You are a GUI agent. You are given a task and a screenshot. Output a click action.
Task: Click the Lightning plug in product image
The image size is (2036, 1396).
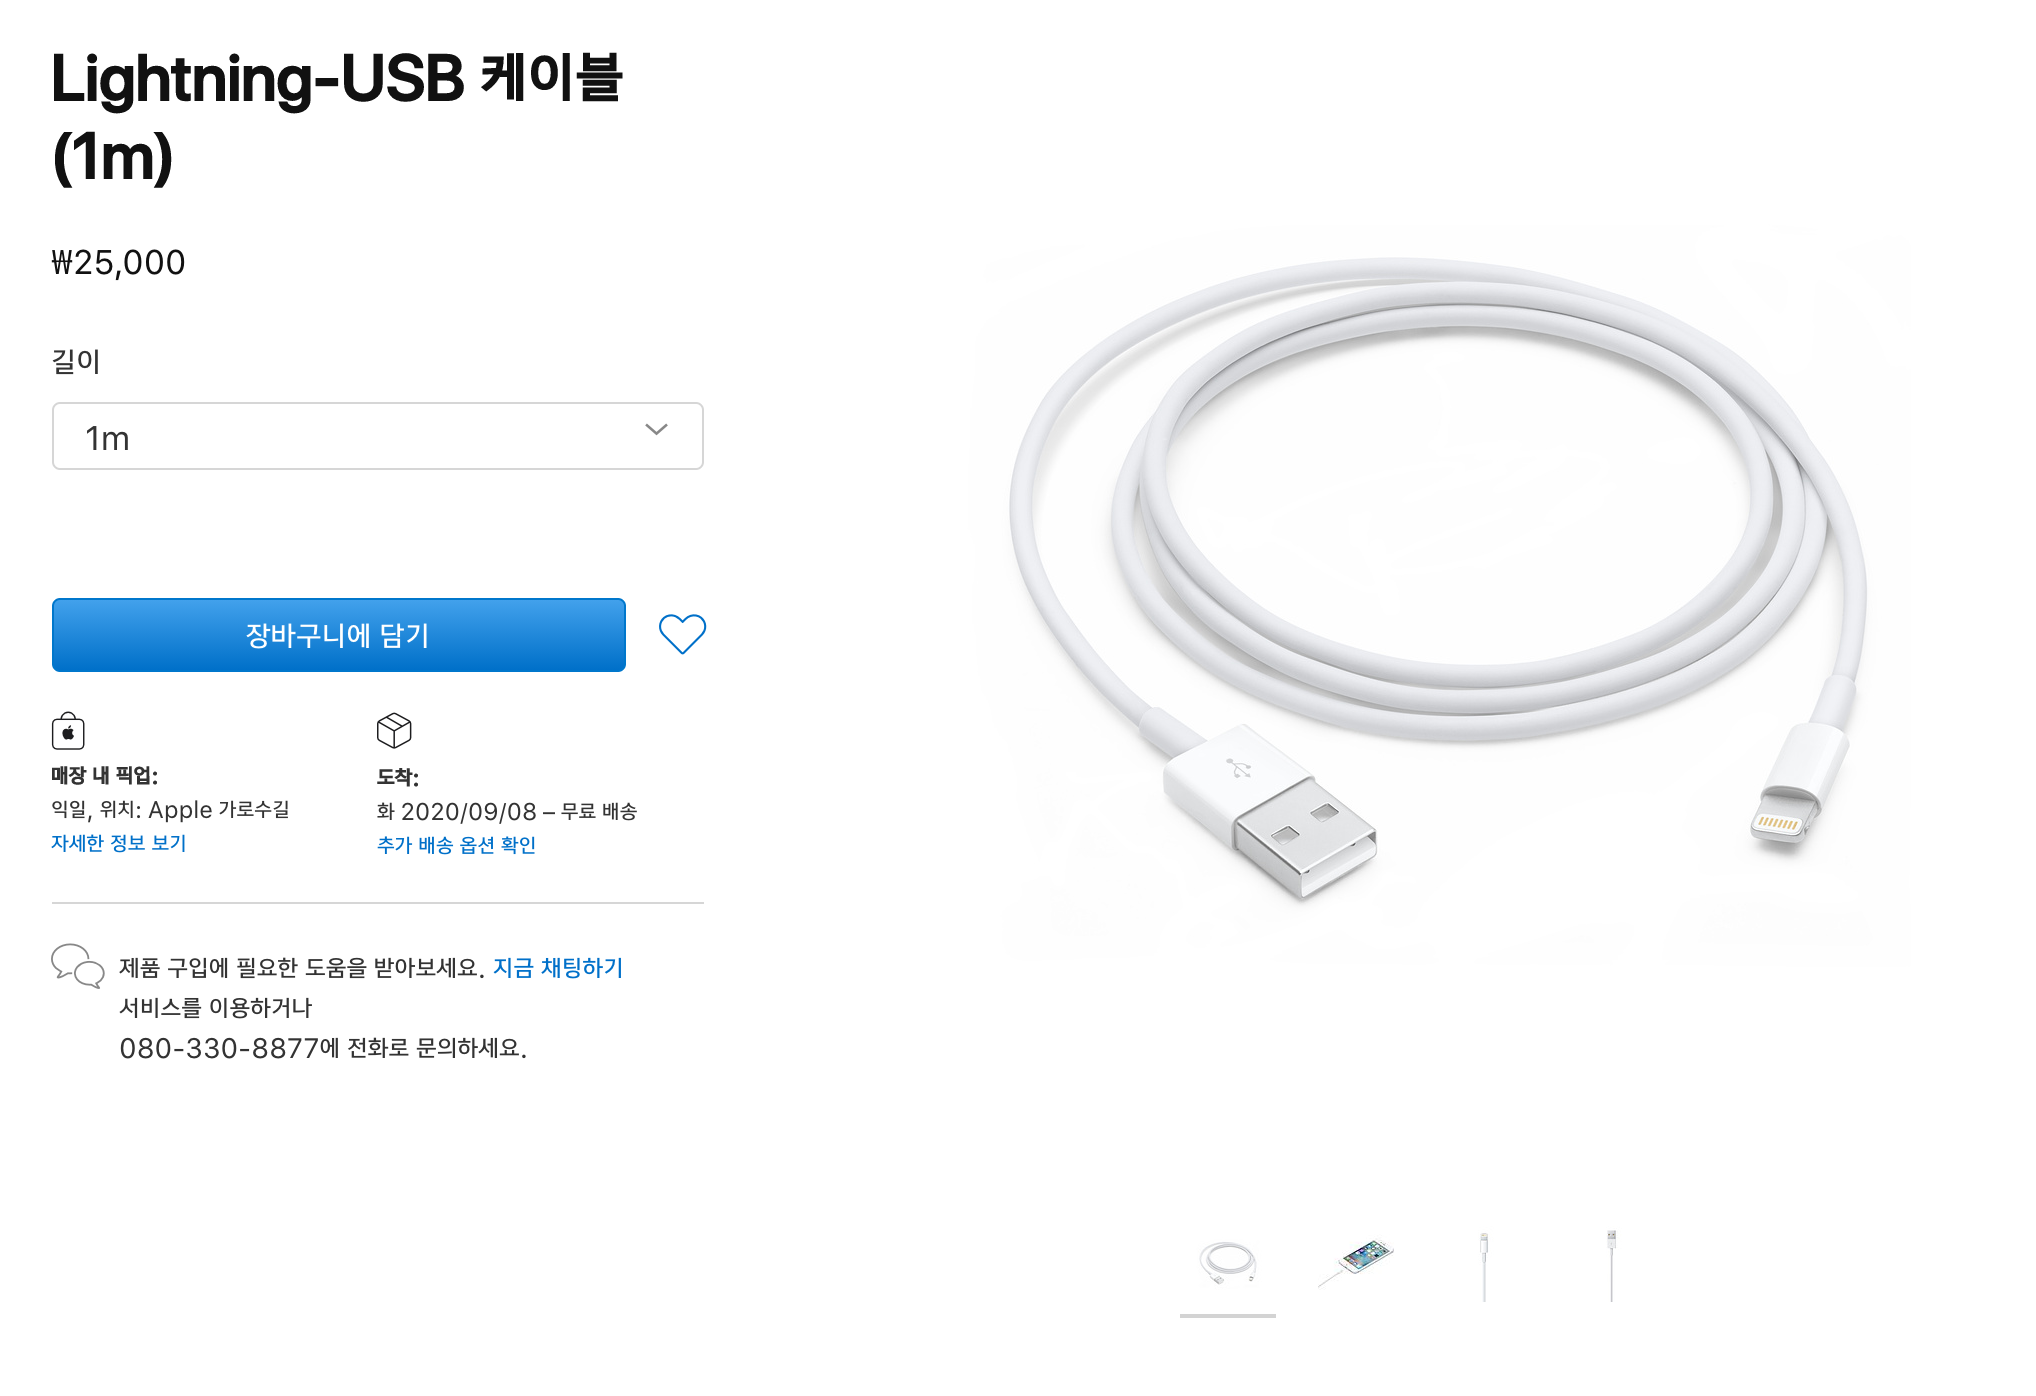[x=1795, y=785]
